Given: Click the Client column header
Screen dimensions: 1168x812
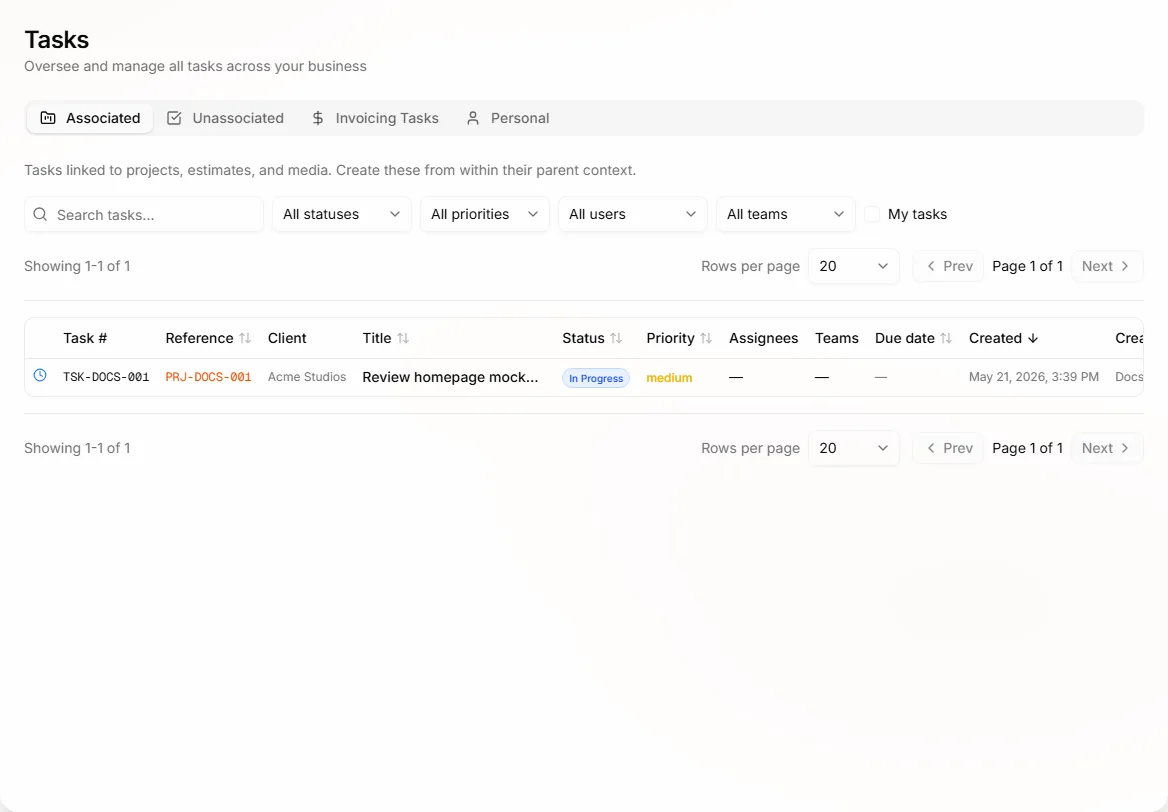Looking at the screenshot, I should point(287,338).
